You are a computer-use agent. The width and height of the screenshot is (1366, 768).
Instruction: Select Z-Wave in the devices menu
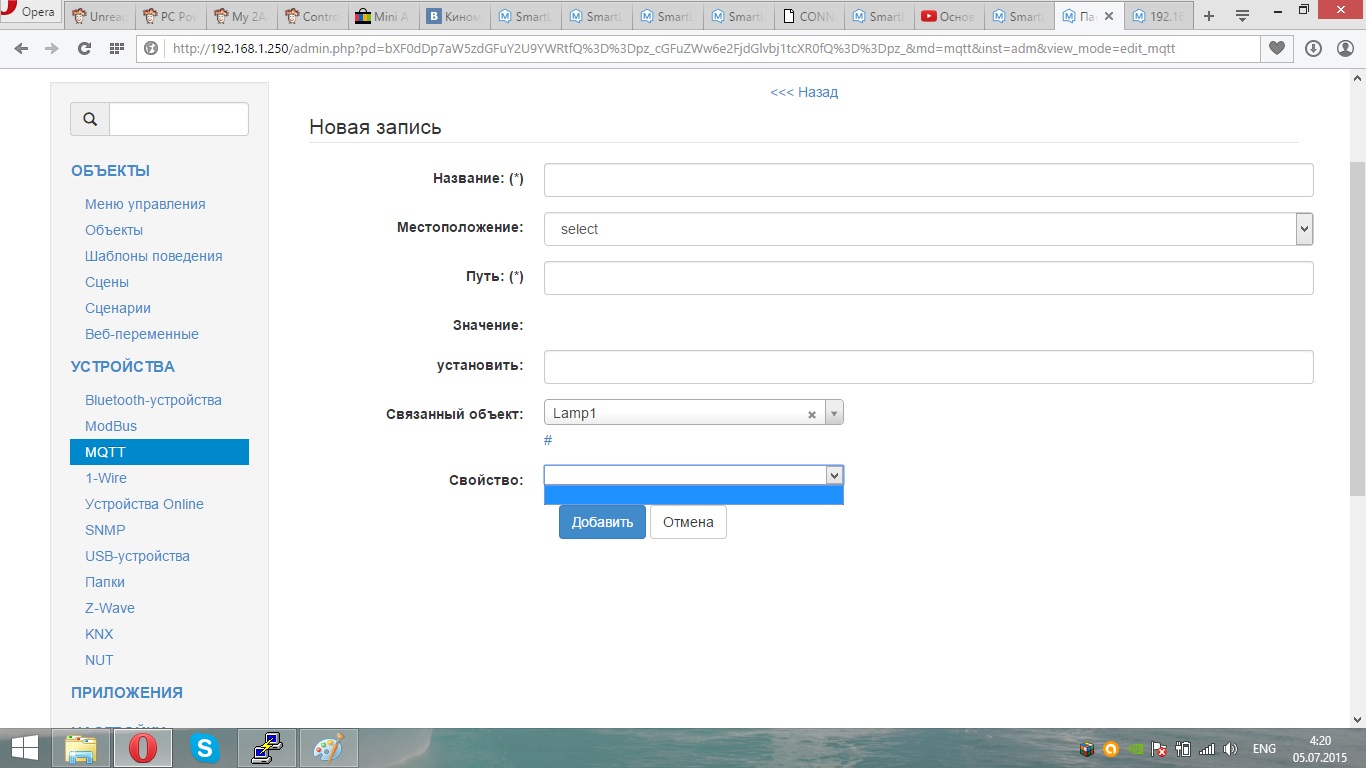(110, 608)
